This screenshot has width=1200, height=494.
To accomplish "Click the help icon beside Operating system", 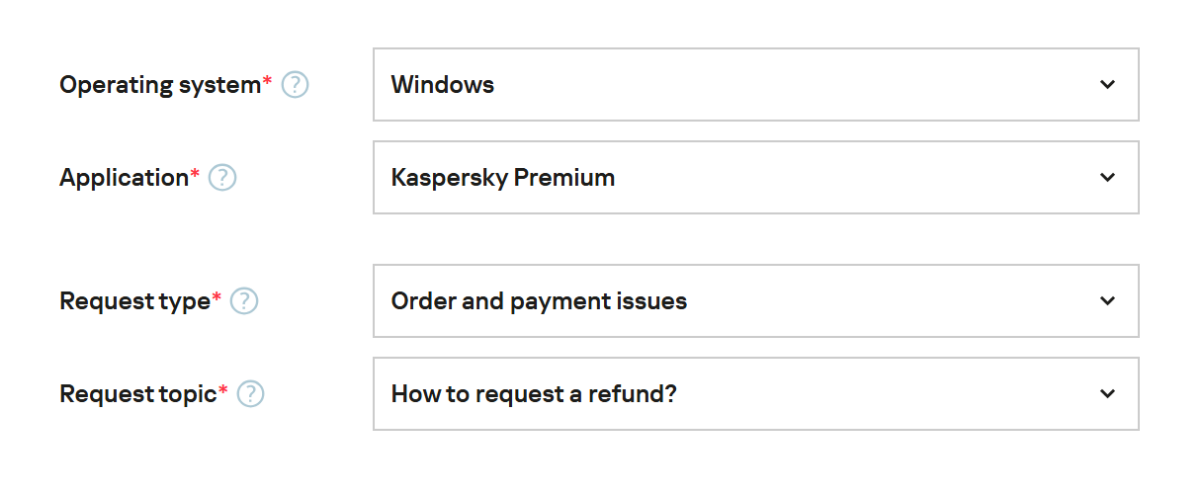I will (x=295, y=85).
